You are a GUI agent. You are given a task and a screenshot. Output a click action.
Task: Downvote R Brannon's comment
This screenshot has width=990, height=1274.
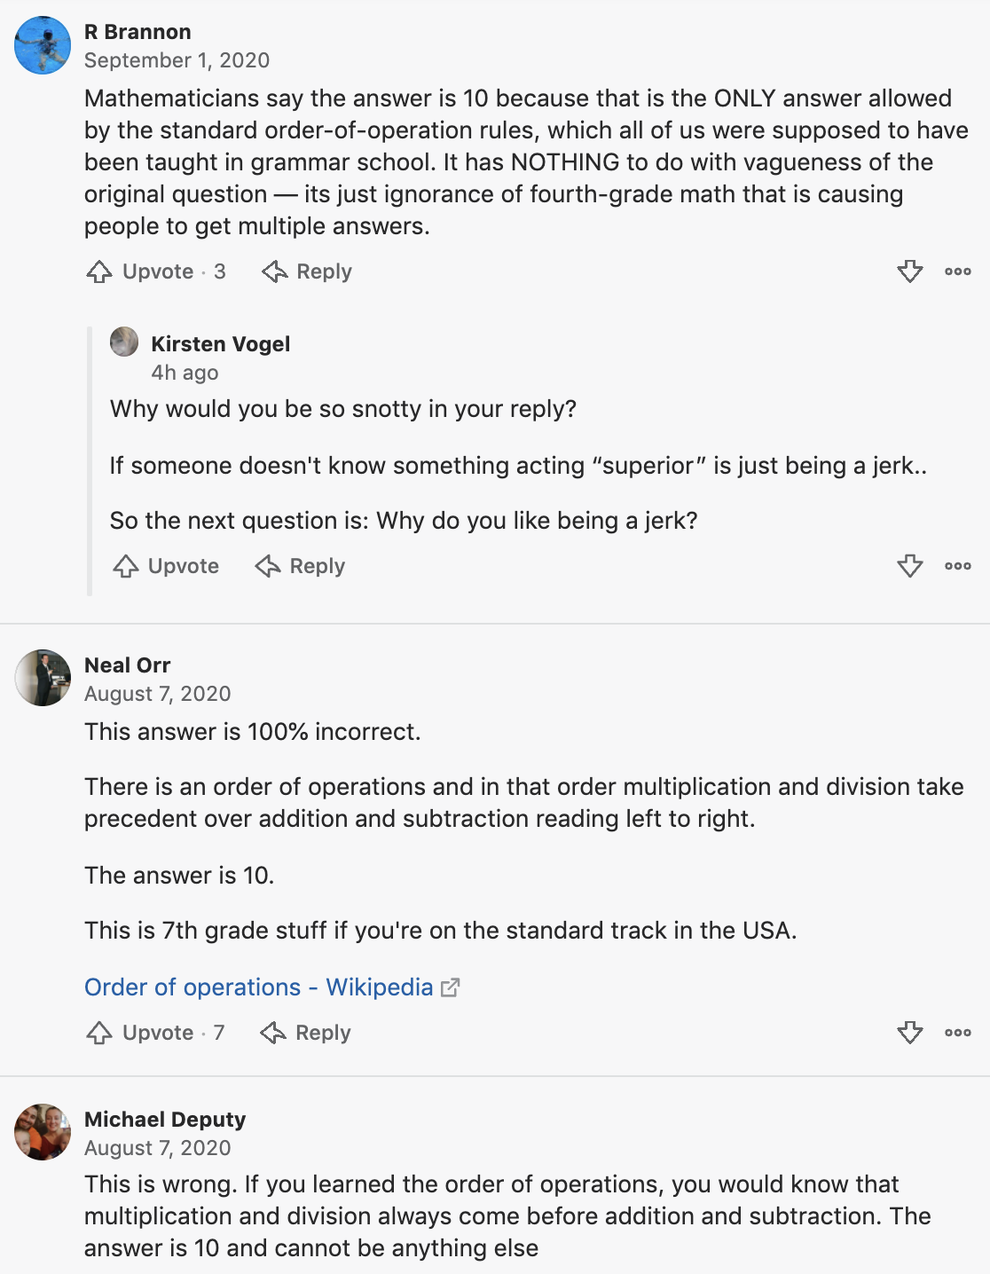tap(910, 271)
